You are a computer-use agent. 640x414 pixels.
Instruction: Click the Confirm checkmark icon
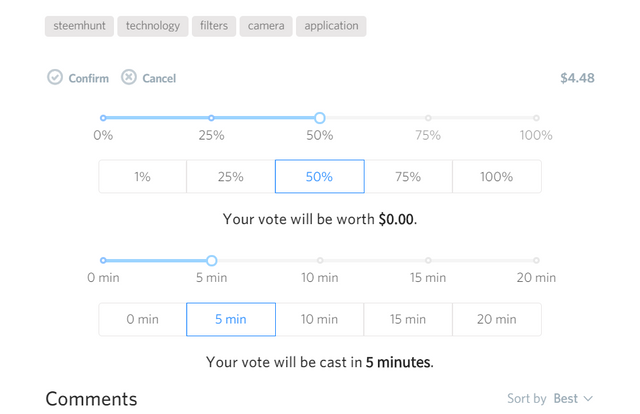click(55, 77)
